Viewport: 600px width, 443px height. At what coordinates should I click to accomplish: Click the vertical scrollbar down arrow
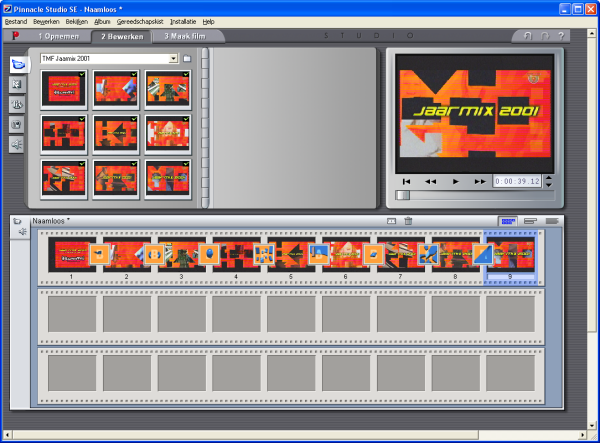pyautogui.click(x=592, y=425)
